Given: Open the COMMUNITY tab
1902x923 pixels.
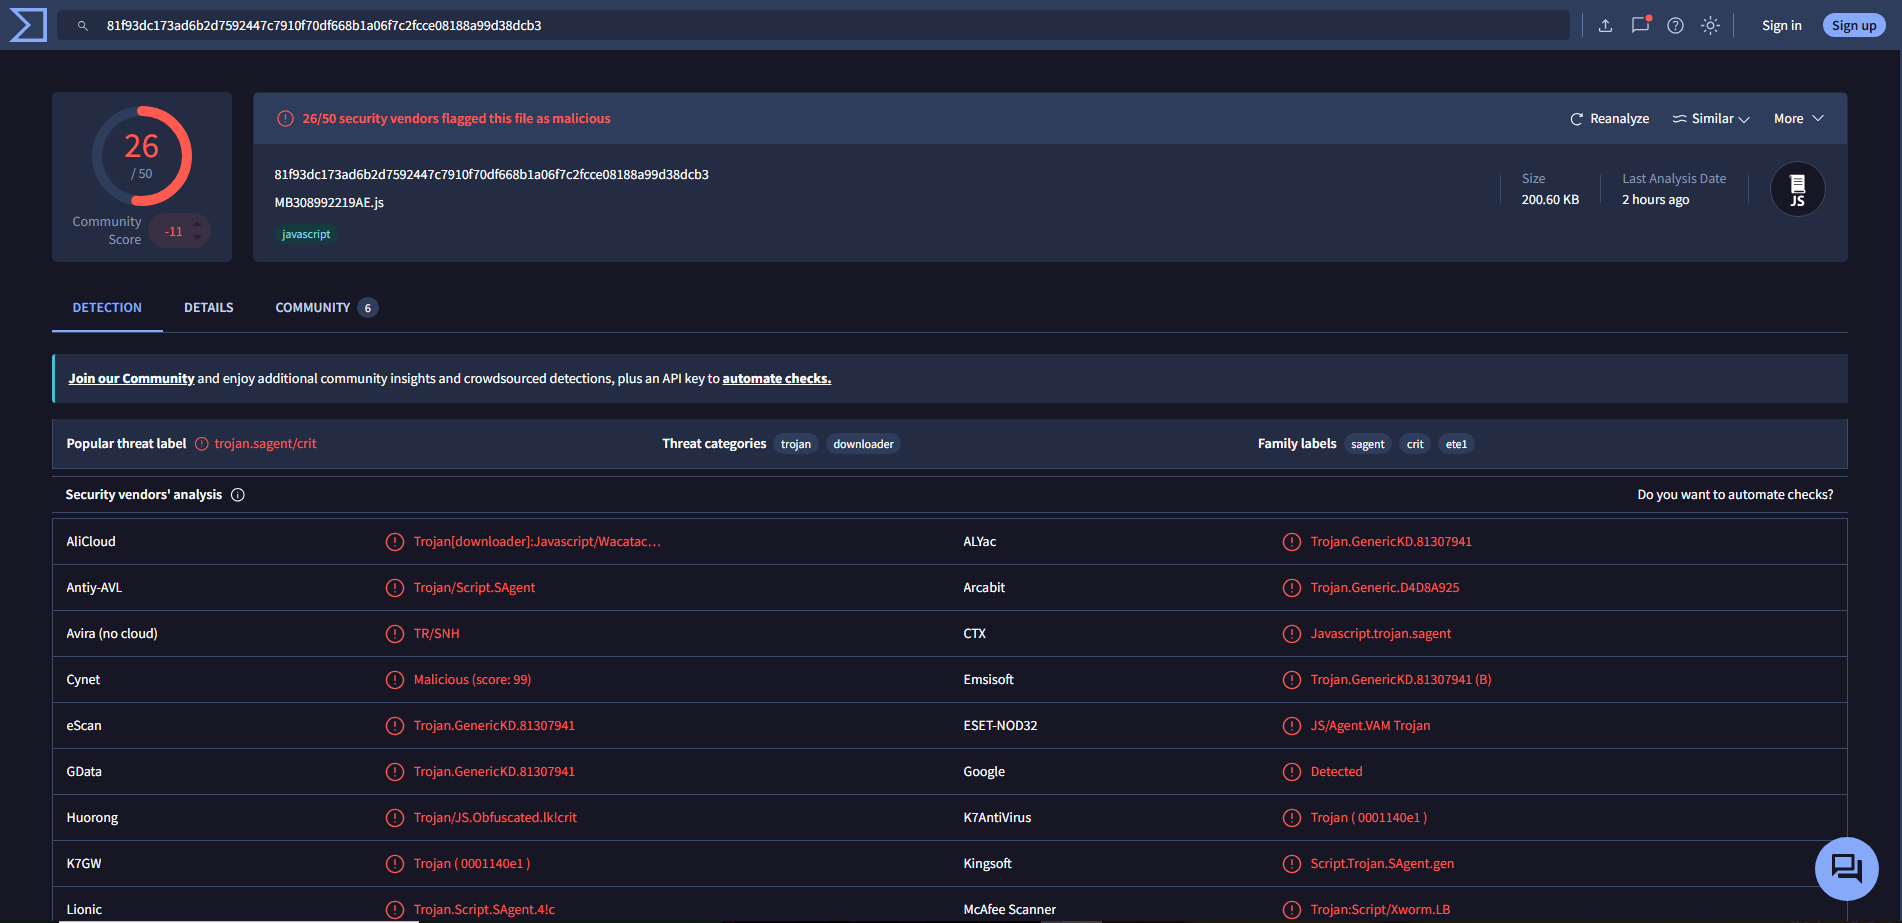Looking at the screenshot, I should (326, 308).
